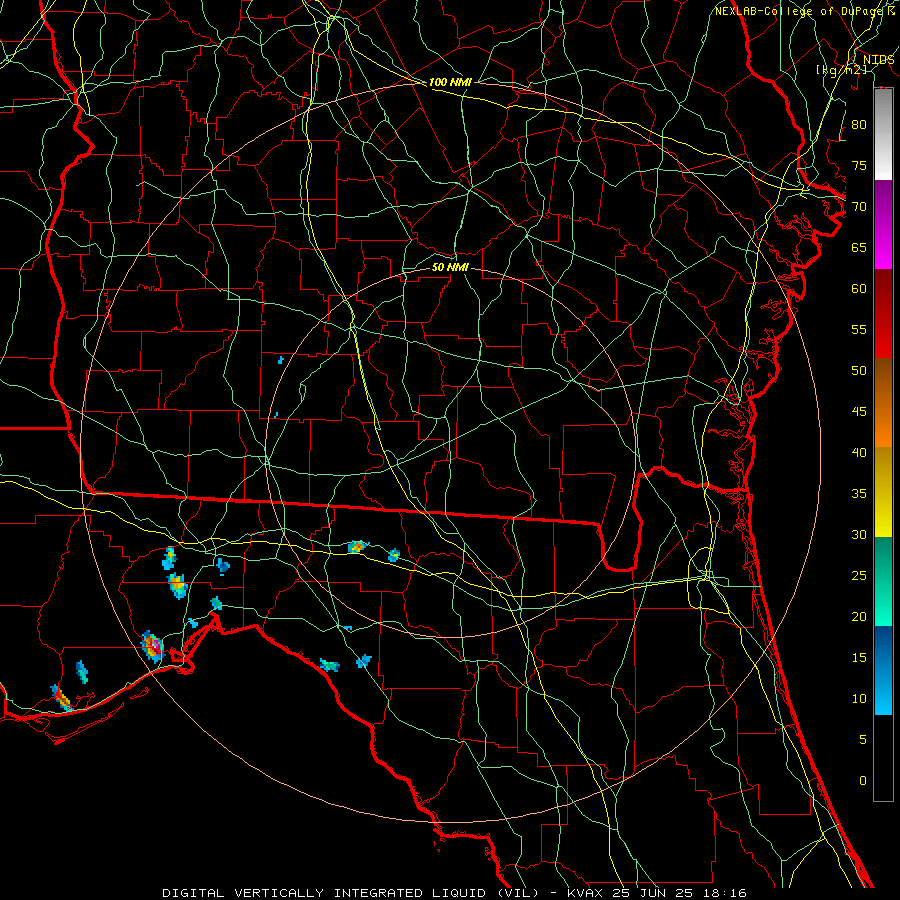Click the 55 value on the VIL scale

tap(859, 329)
